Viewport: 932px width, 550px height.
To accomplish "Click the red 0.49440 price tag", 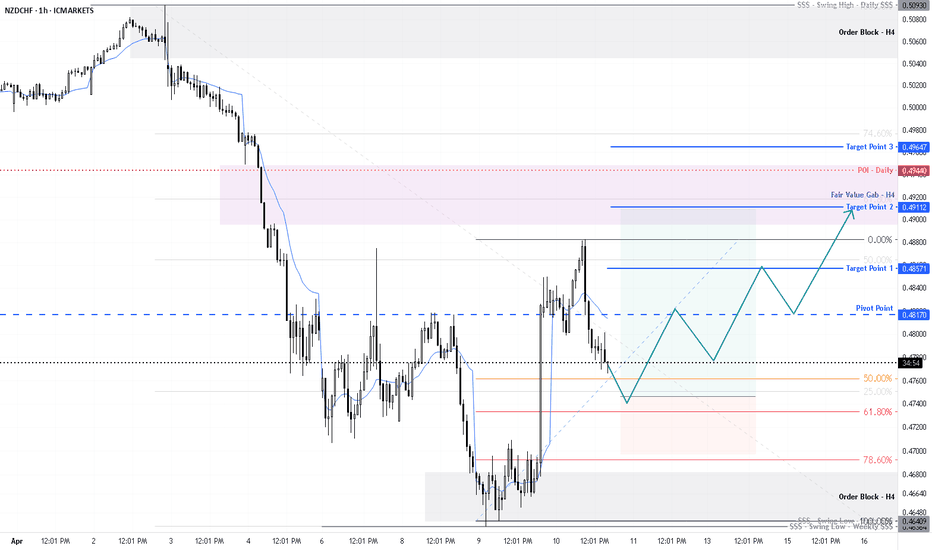I will 914,171.
